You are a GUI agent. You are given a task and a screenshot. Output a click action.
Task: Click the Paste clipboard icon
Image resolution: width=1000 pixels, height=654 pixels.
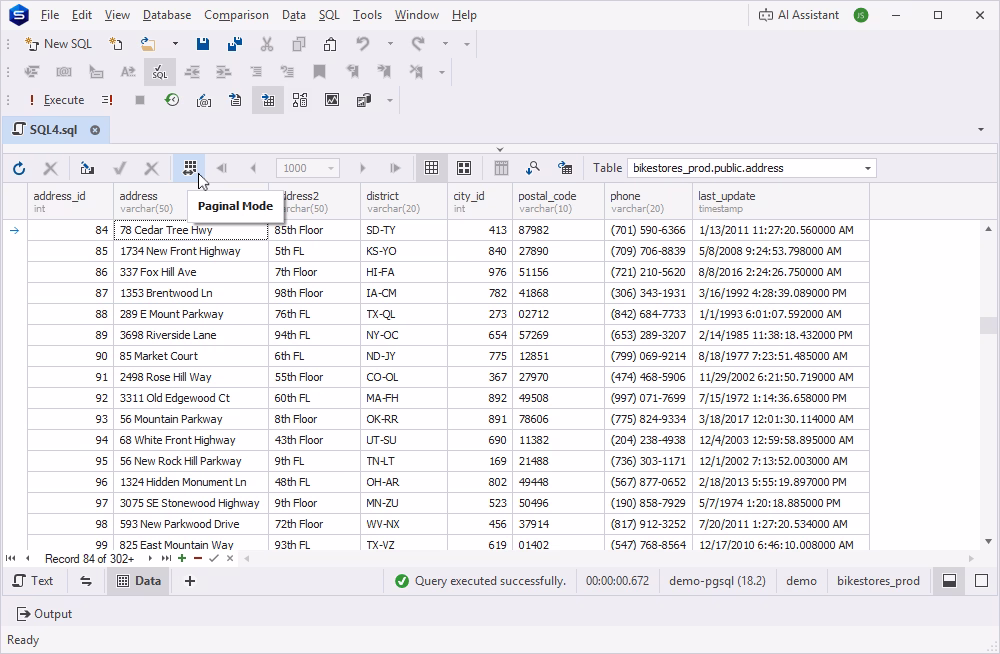tap(330, 43)
